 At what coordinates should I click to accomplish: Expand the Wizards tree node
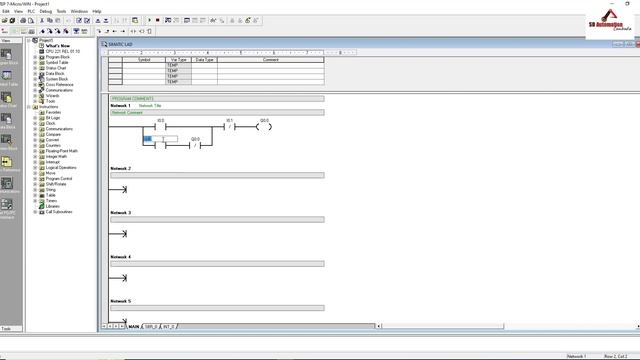tap(35, 96)
